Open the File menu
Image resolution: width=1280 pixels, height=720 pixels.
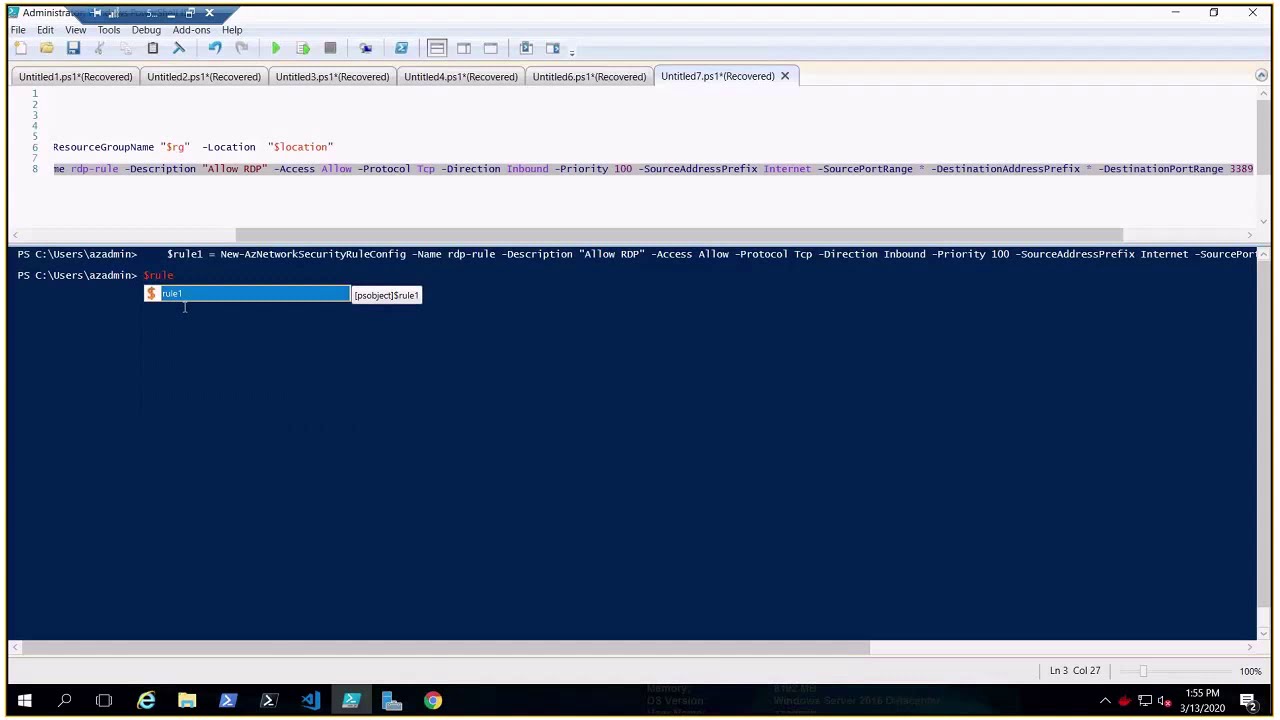(x=18, y=30)
